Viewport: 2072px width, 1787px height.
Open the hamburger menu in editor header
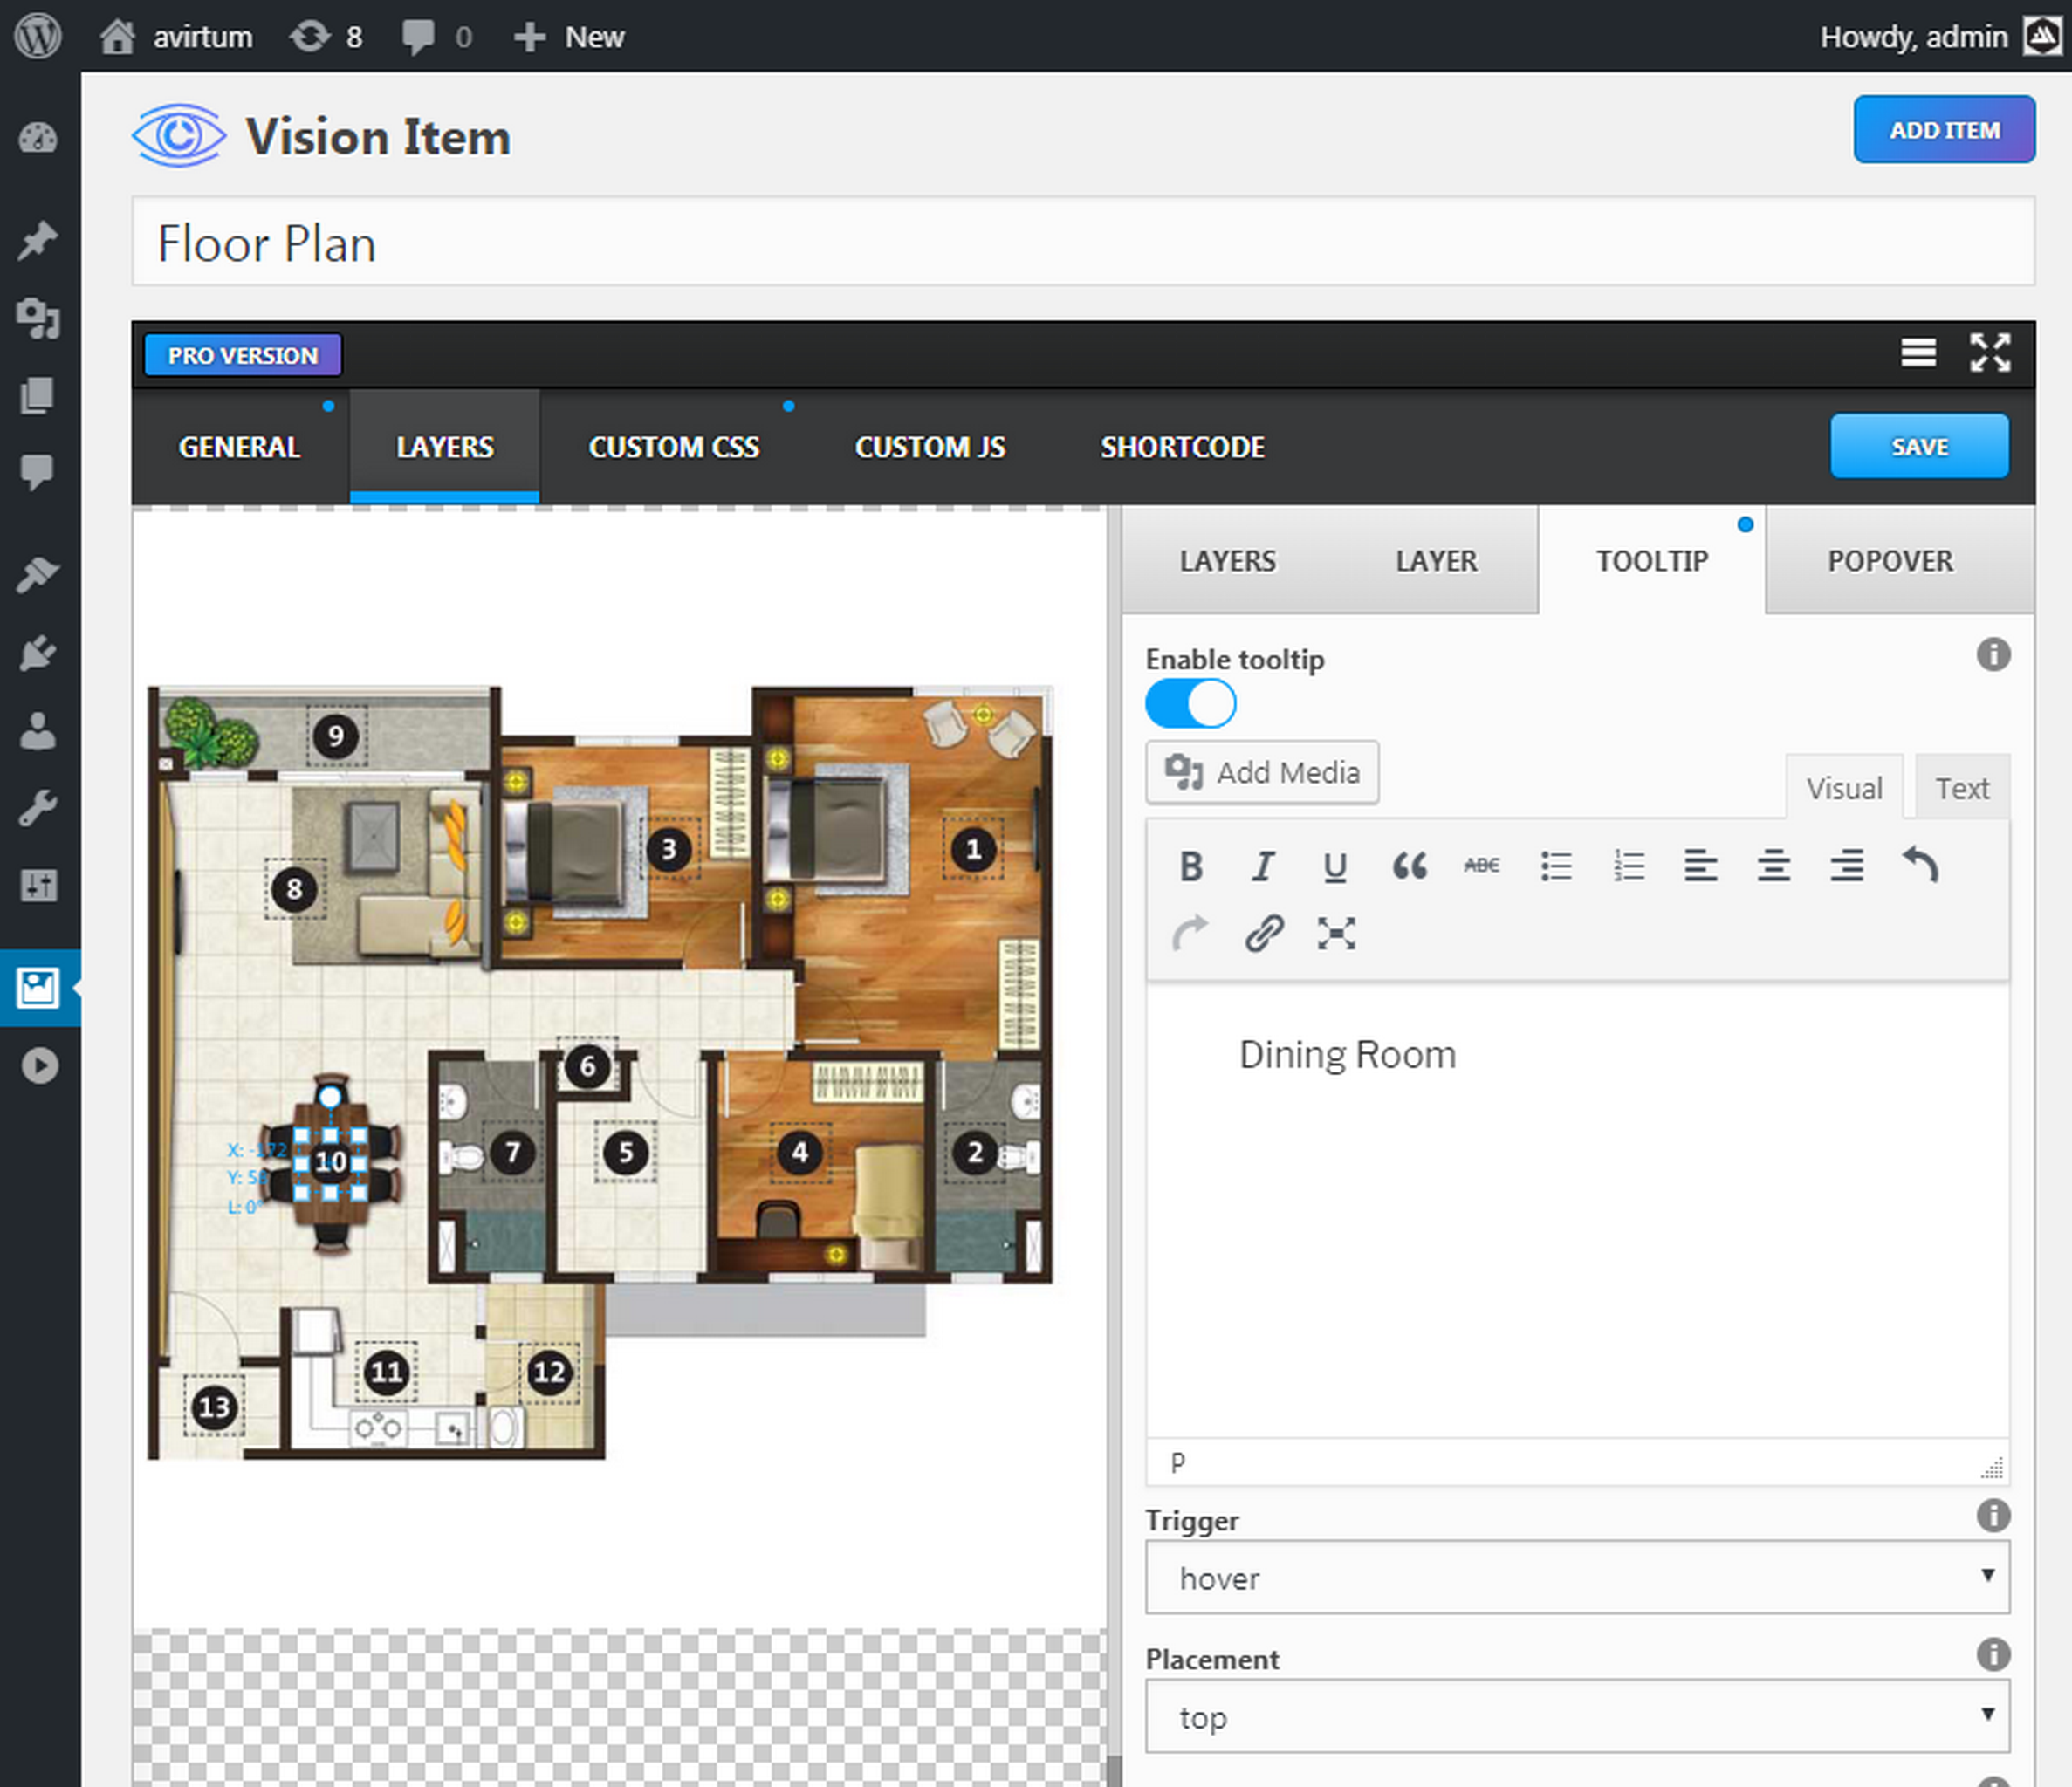(1917, 353)
